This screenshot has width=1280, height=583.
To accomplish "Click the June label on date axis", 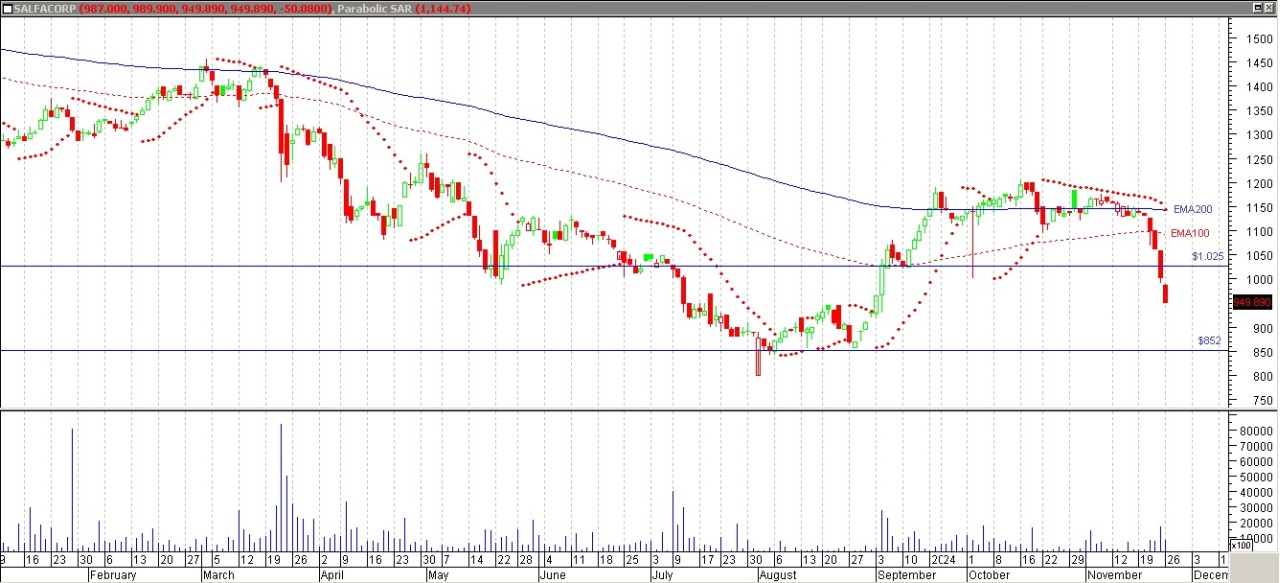I will (x=553, y=575).
